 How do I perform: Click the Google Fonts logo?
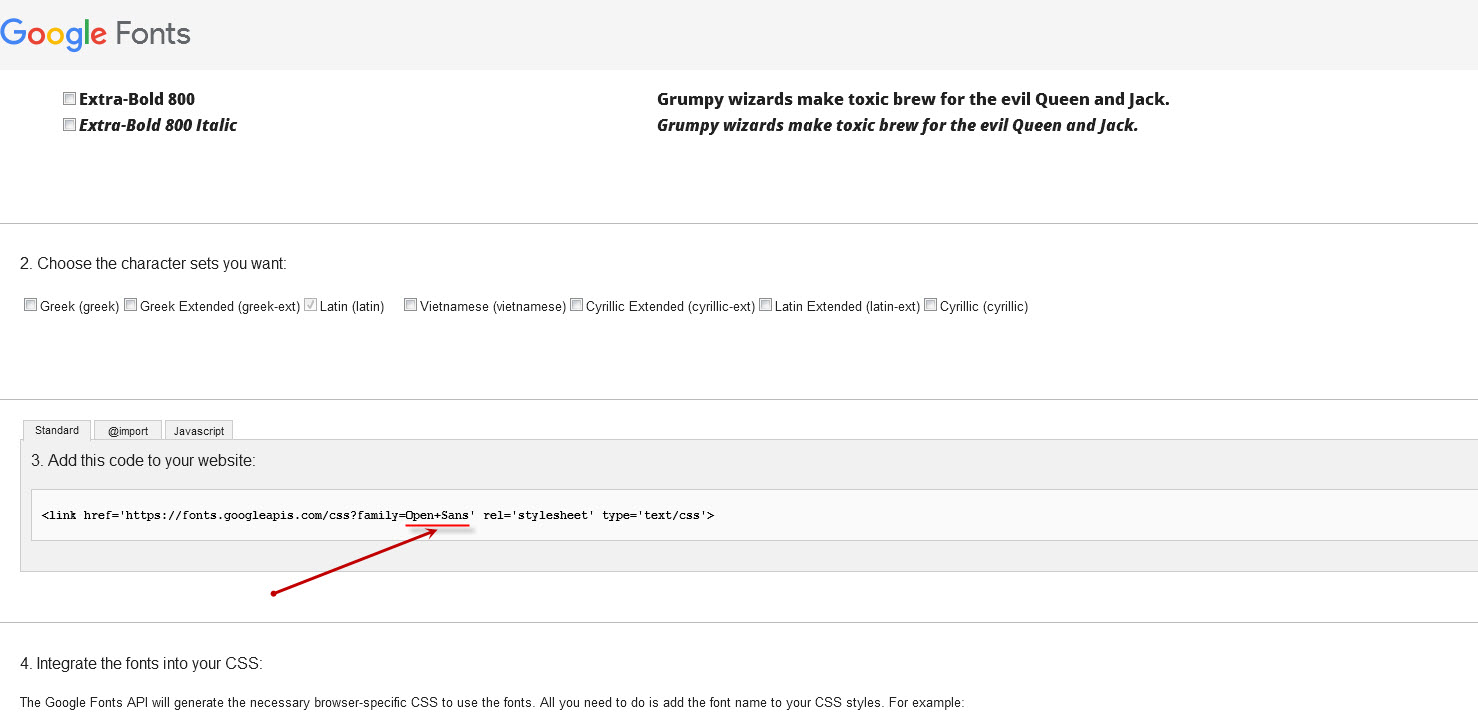click(95, 34)
